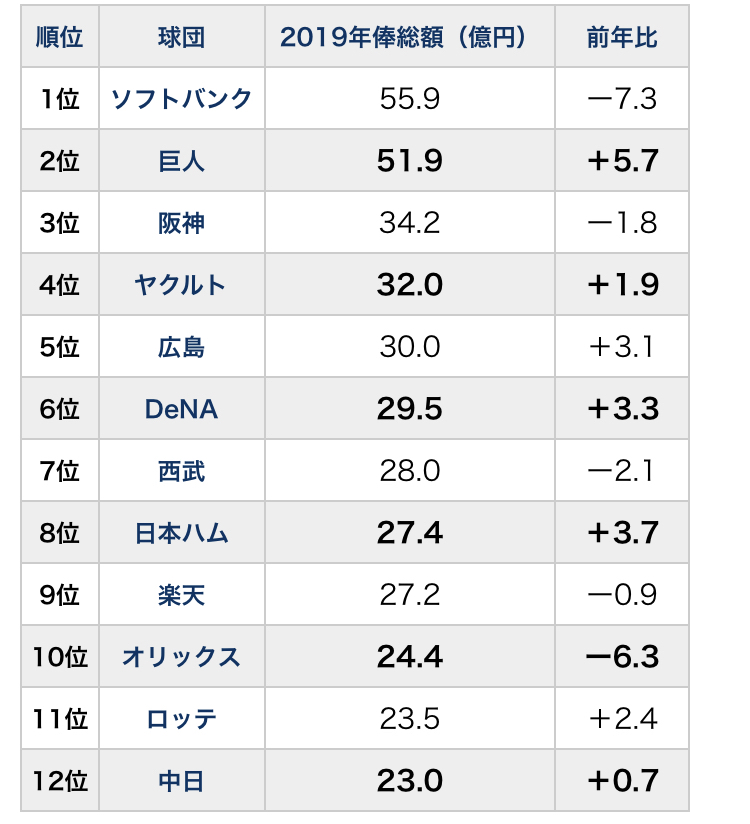Click the 前年比 column header
This screenshot has width=750, height=824.
pyautogui.click(x=622, y=37)
